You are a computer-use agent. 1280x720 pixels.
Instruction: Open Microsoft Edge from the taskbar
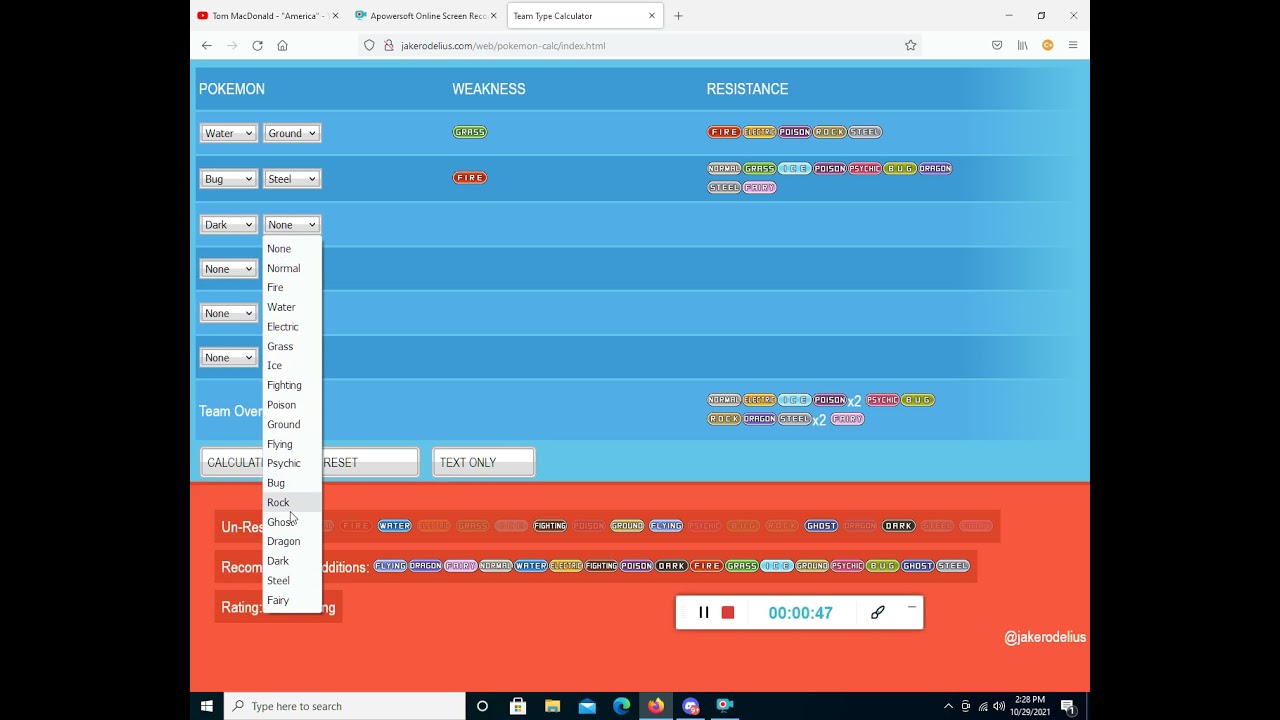[x=621, y=706]
